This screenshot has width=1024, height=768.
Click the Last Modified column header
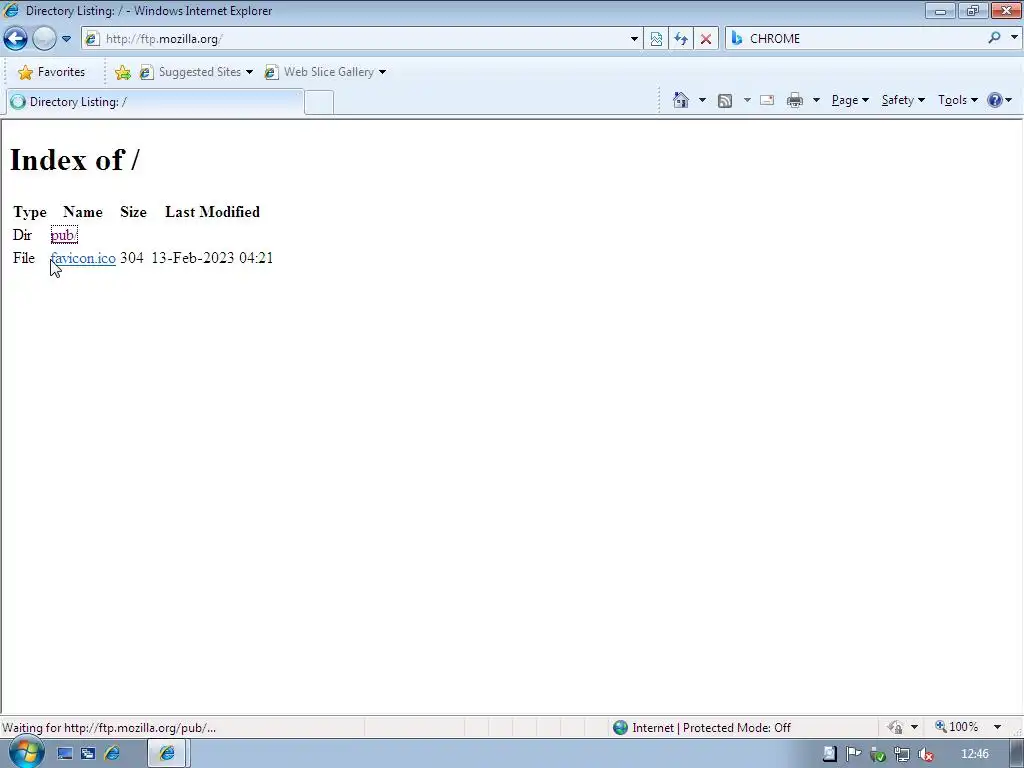point(212,212)
